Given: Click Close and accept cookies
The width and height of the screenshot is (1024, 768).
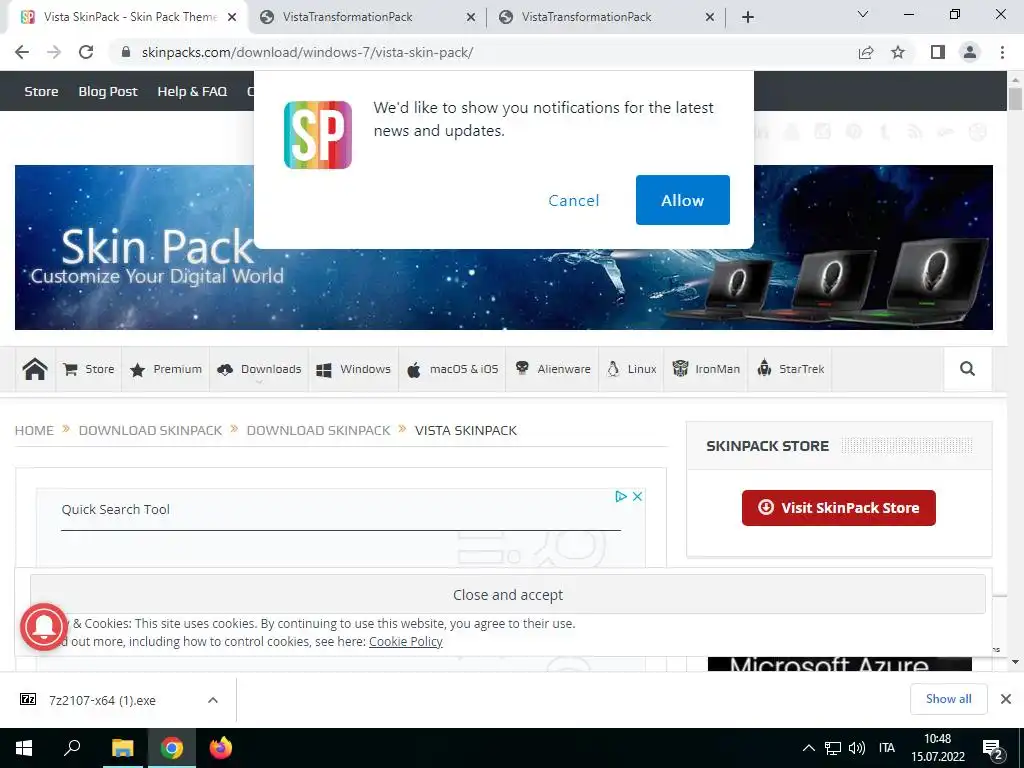Looking at the screenshot, I should pos(508,594).
